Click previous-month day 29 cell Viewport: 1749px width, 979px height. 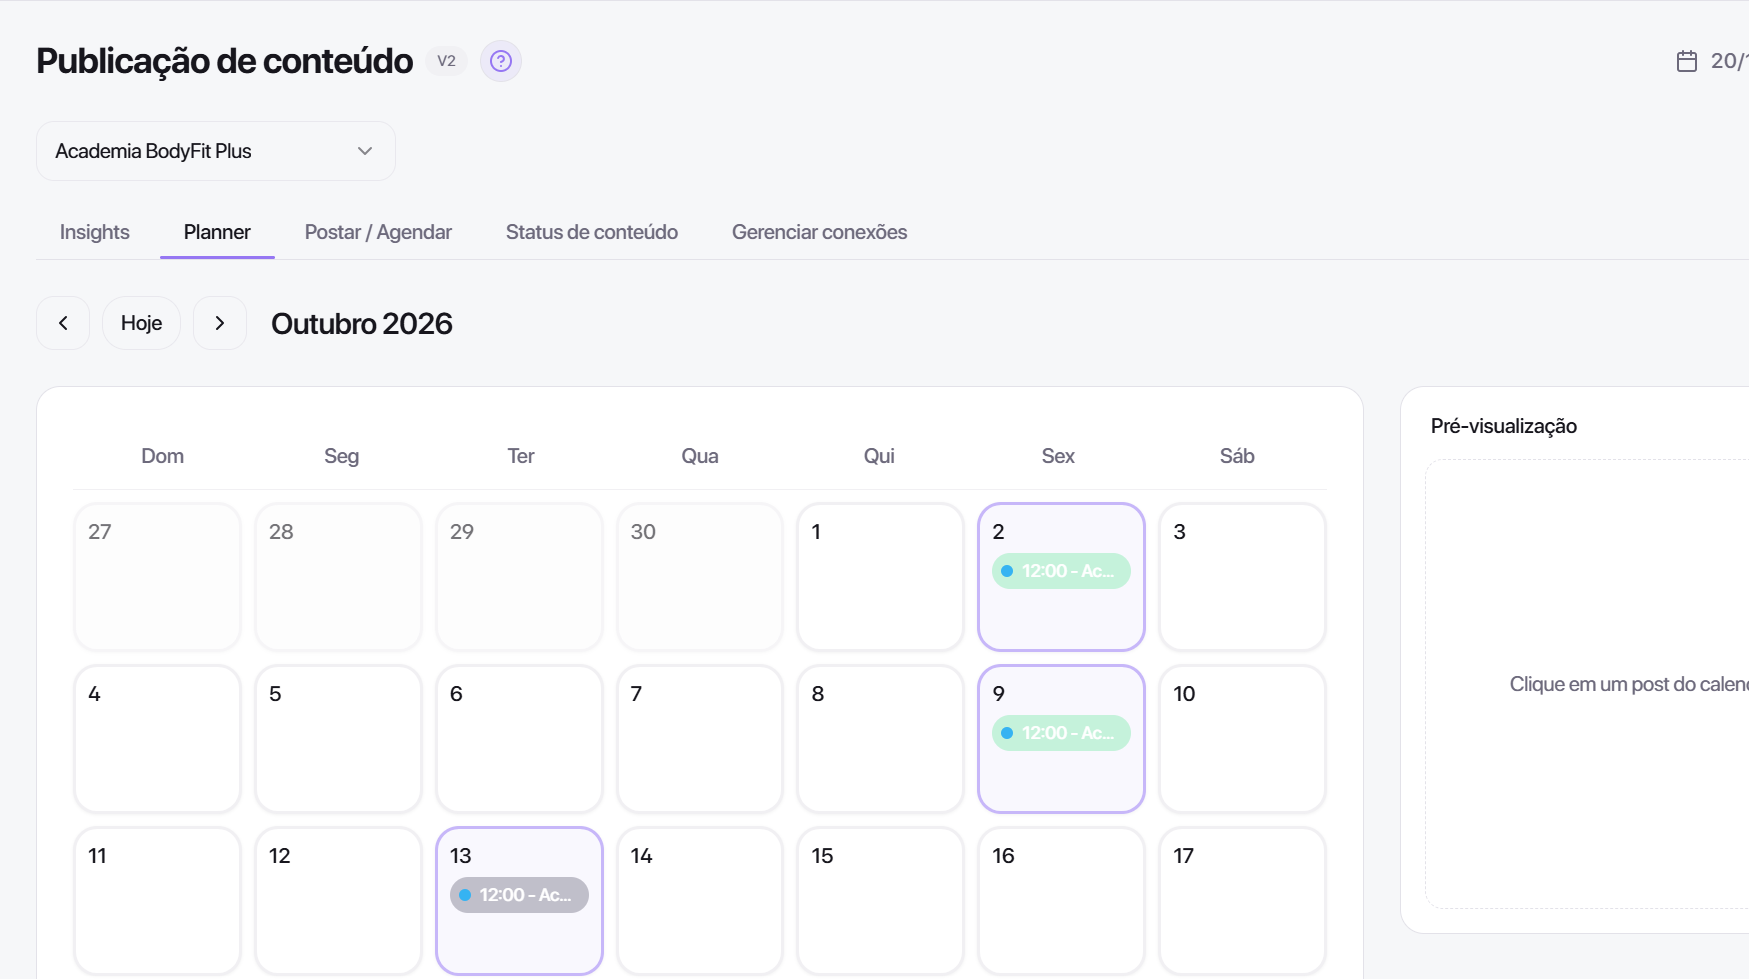coord(519,577)
